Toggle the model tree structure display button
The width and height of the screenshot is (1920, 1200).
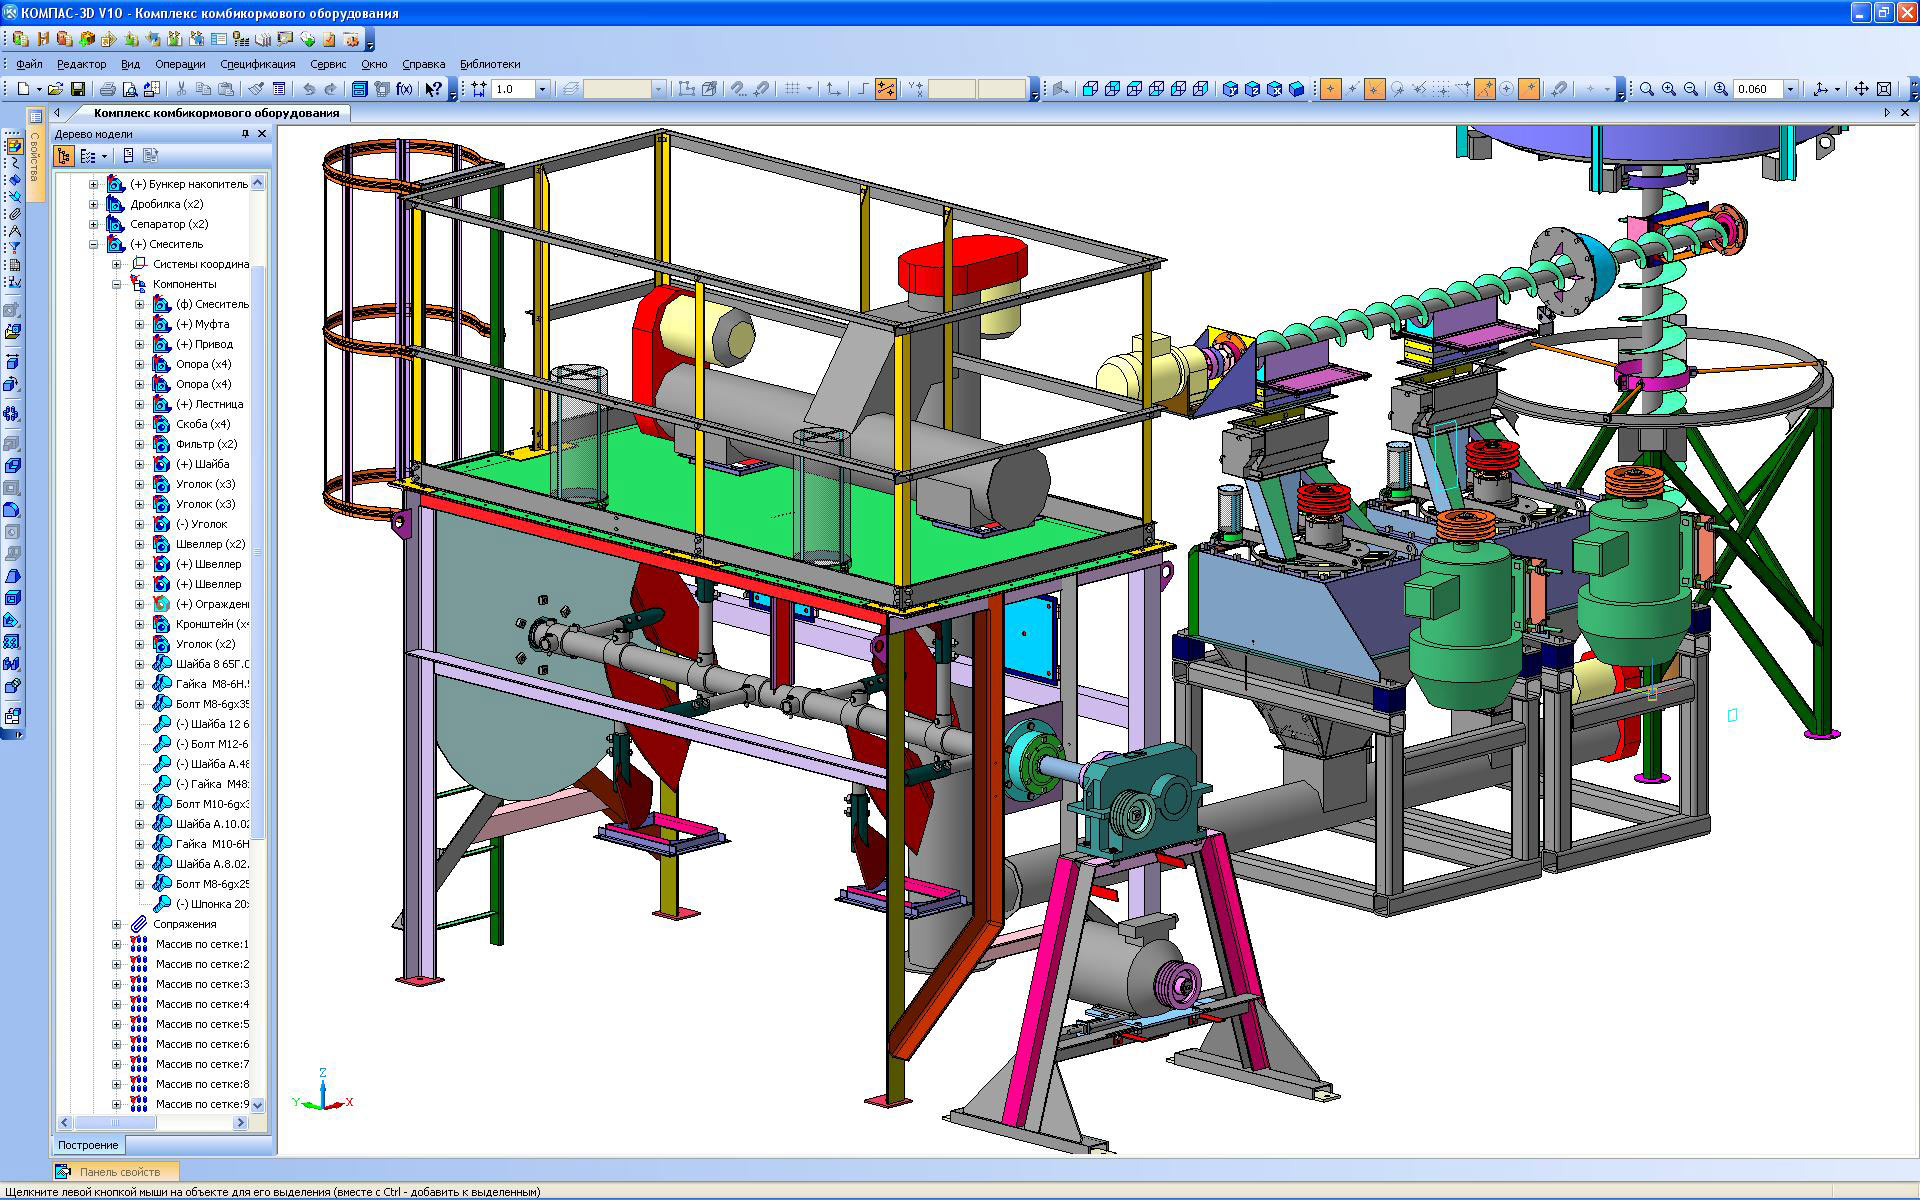pos(64,156)
